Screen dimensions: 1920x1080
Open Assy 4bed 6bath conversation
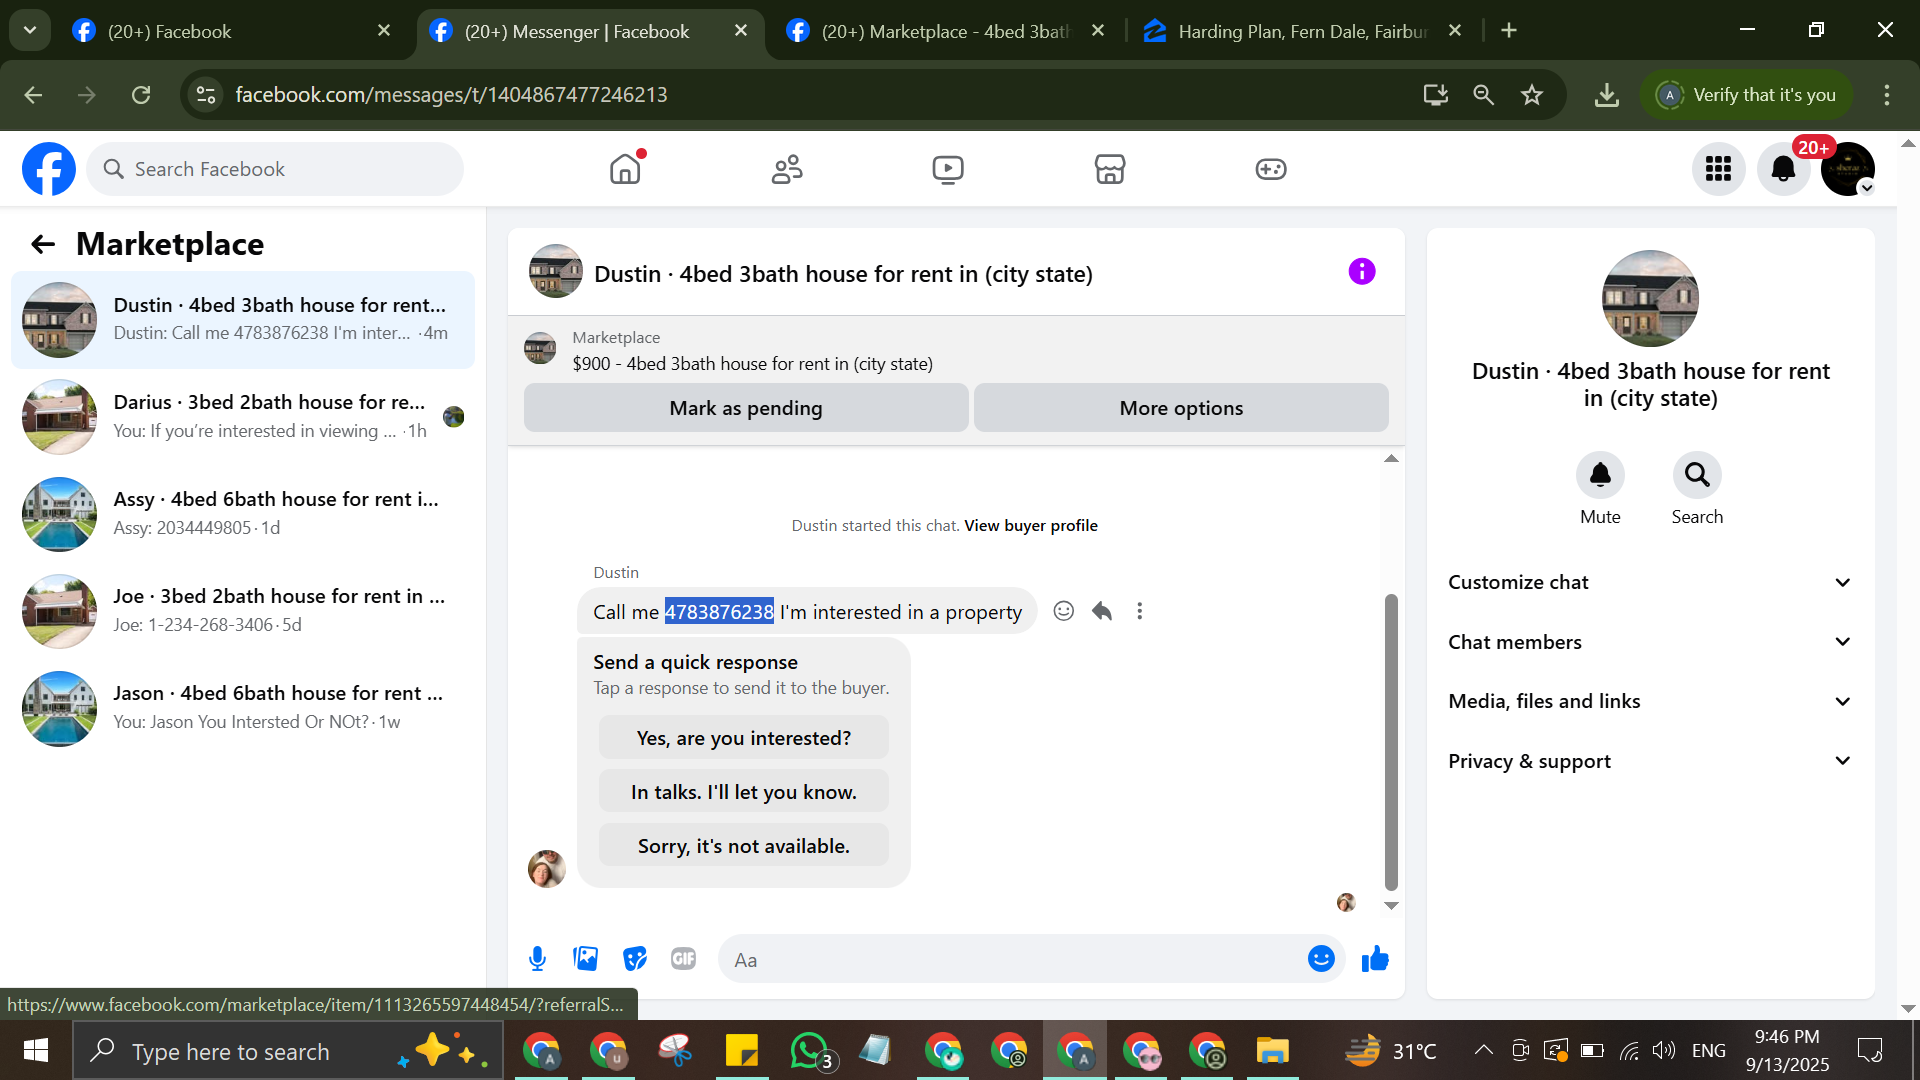243,514
